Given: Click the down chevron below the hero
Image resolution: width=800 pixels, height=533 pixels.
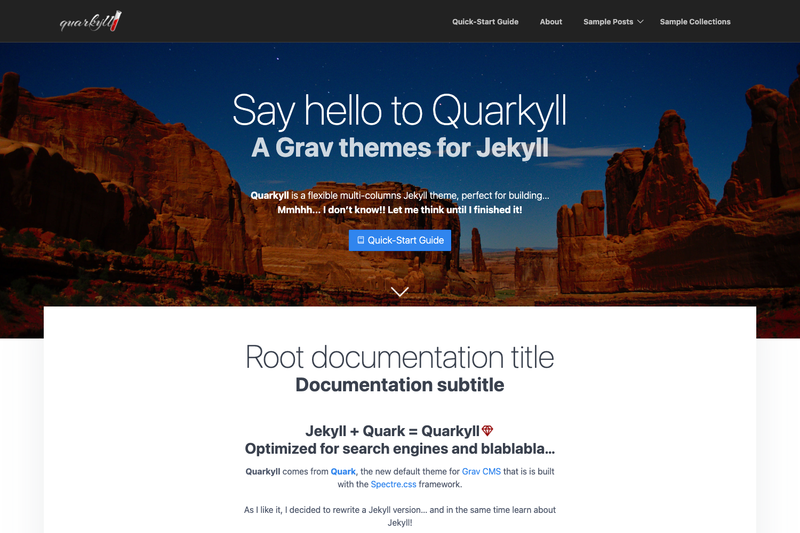Looking at the screenshot, I should (x=399, y=291).
